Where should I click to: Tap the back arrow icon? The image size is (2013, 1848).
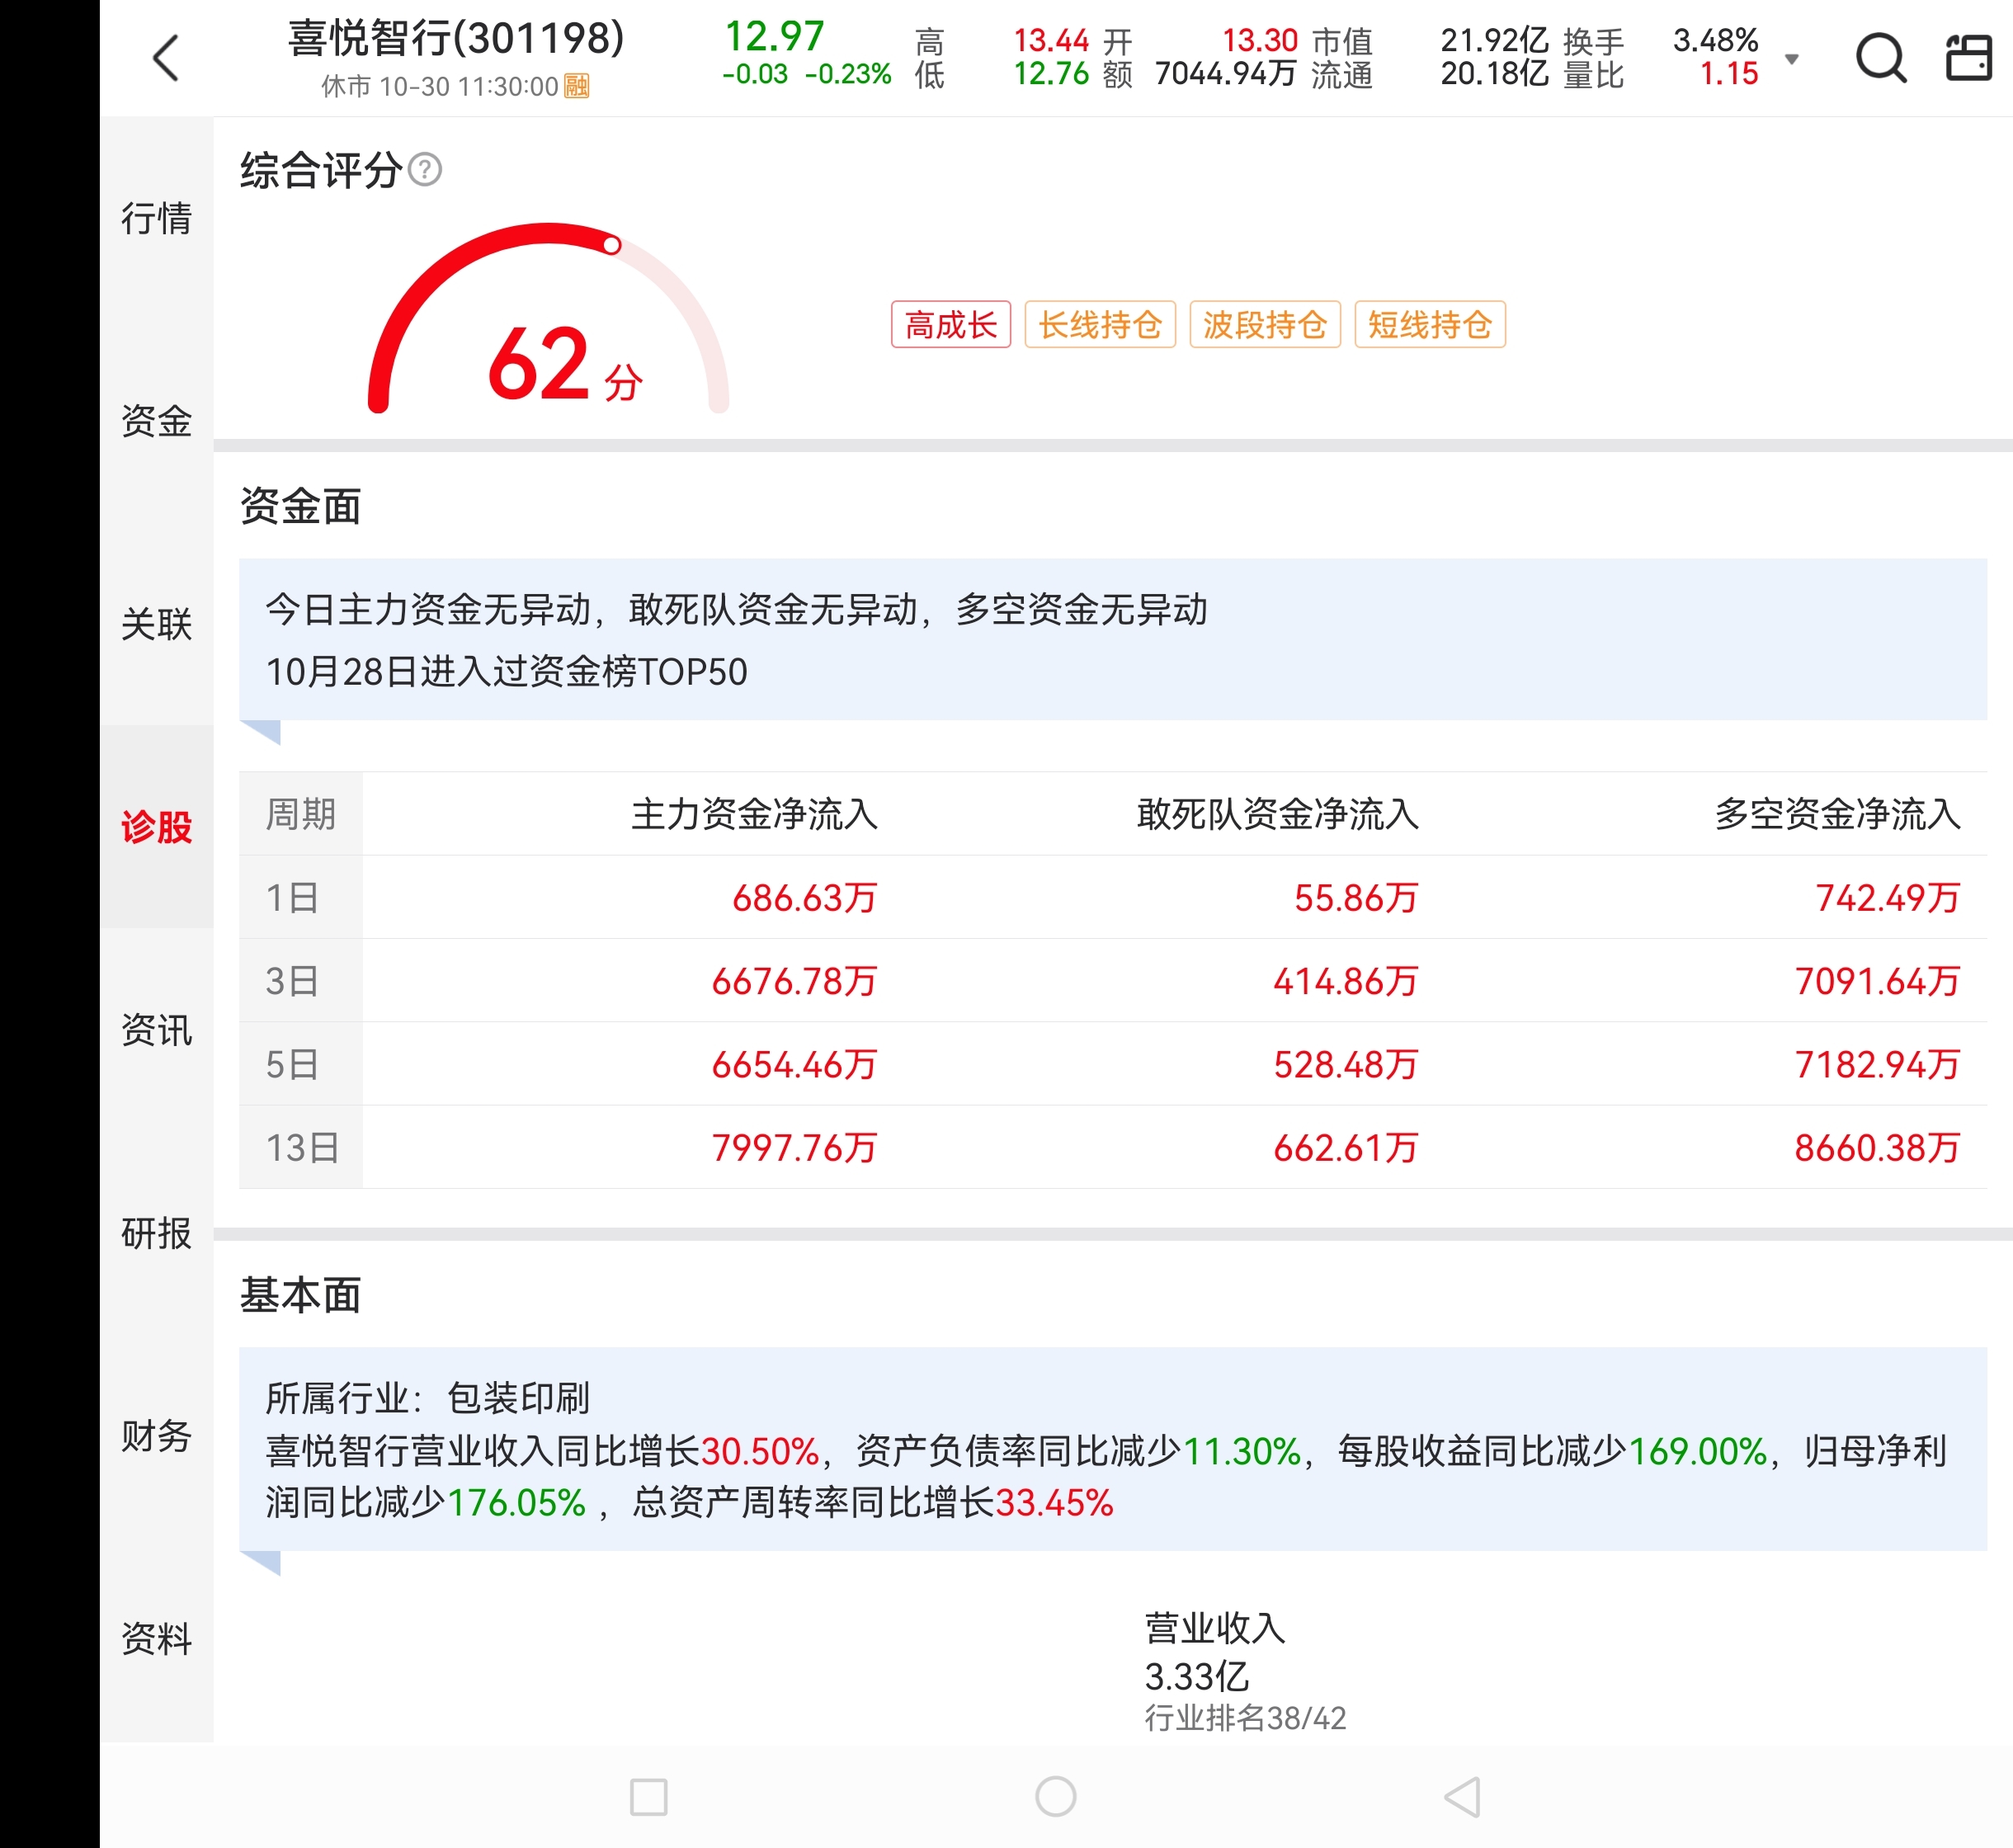click(166, 58)
